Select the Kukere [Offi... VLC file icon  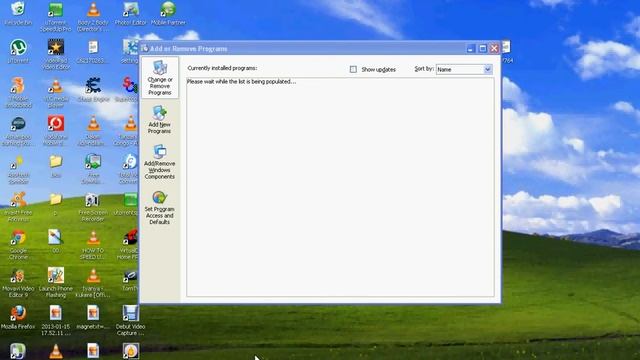pyautogui.click(x=93, y=282)
